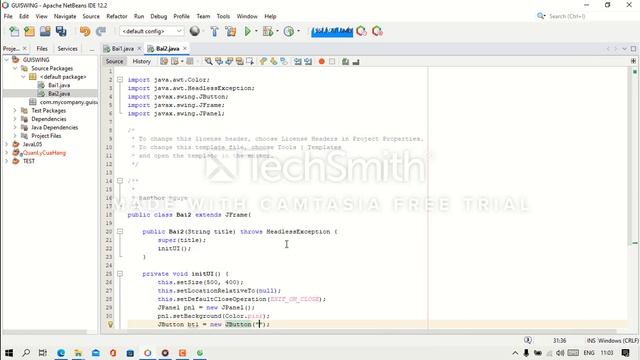
Task: Open the Run Project dropdown arrow
Action: (x=256, y=31)
